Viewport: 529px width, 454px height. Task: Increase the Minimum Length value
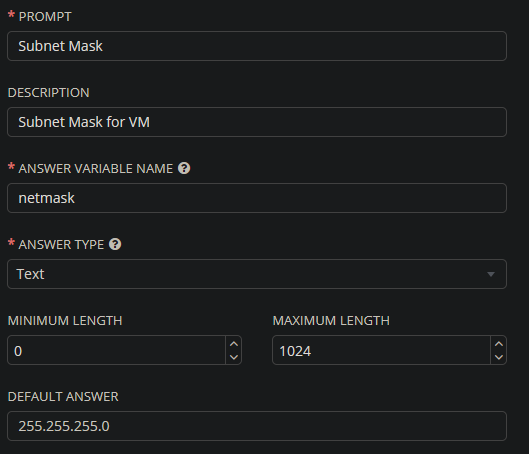point(234,344)
